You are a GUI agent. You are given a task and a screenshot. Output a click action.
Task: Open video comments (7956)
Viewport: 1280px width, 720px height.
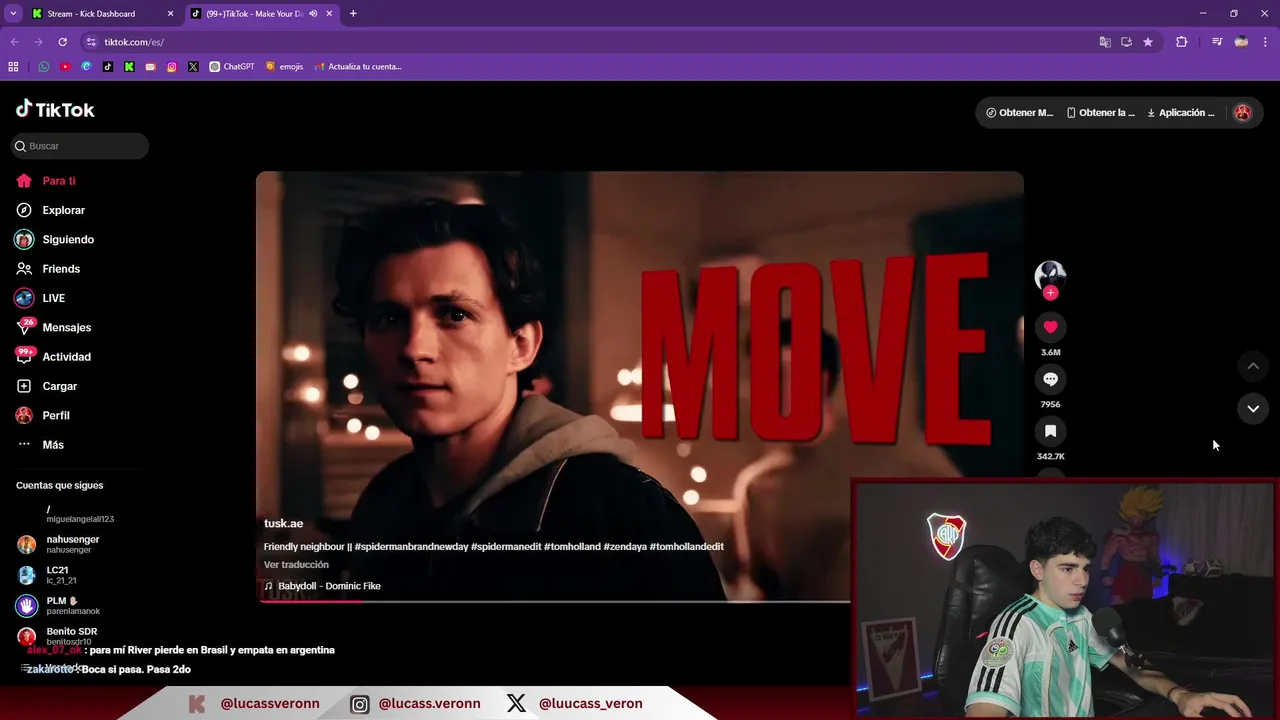[x=1050, y=379]
